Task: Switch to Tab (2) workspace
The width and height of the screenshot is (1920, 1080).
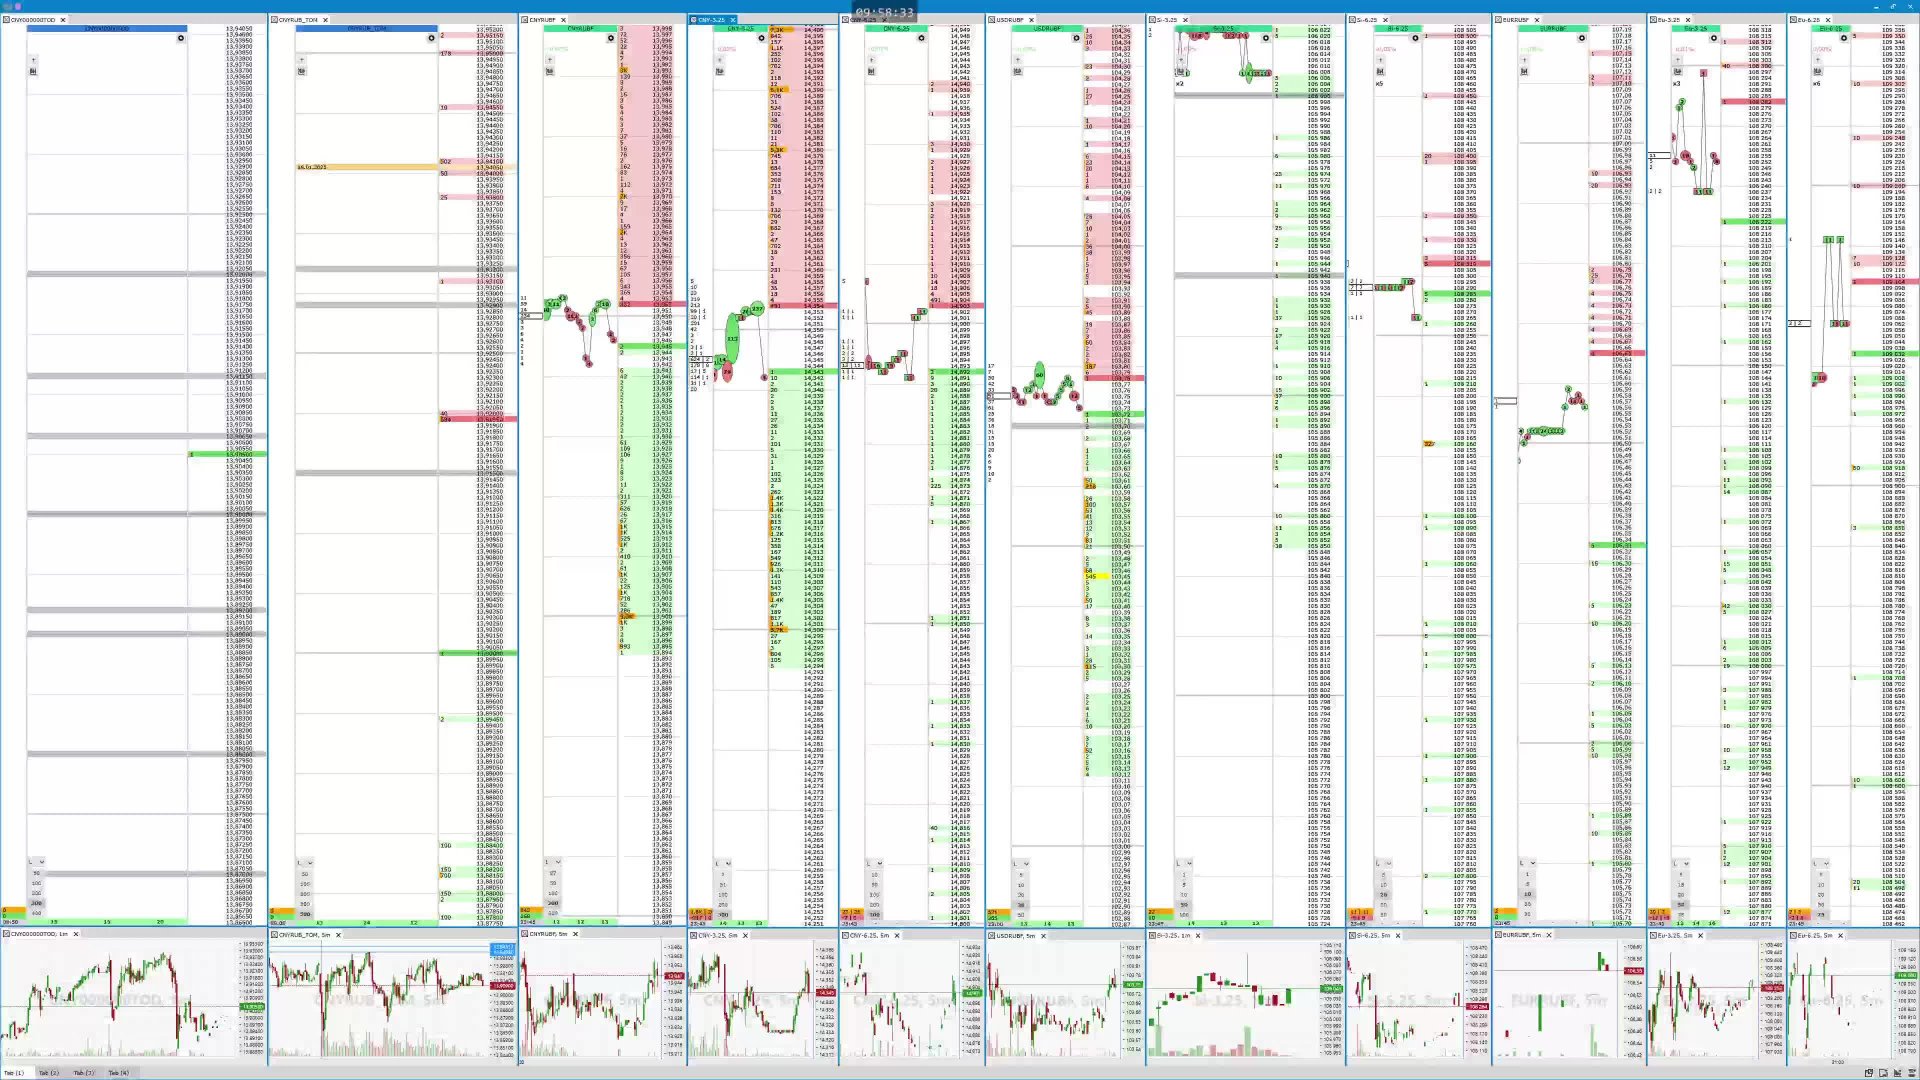Action: click(49, 1073)
